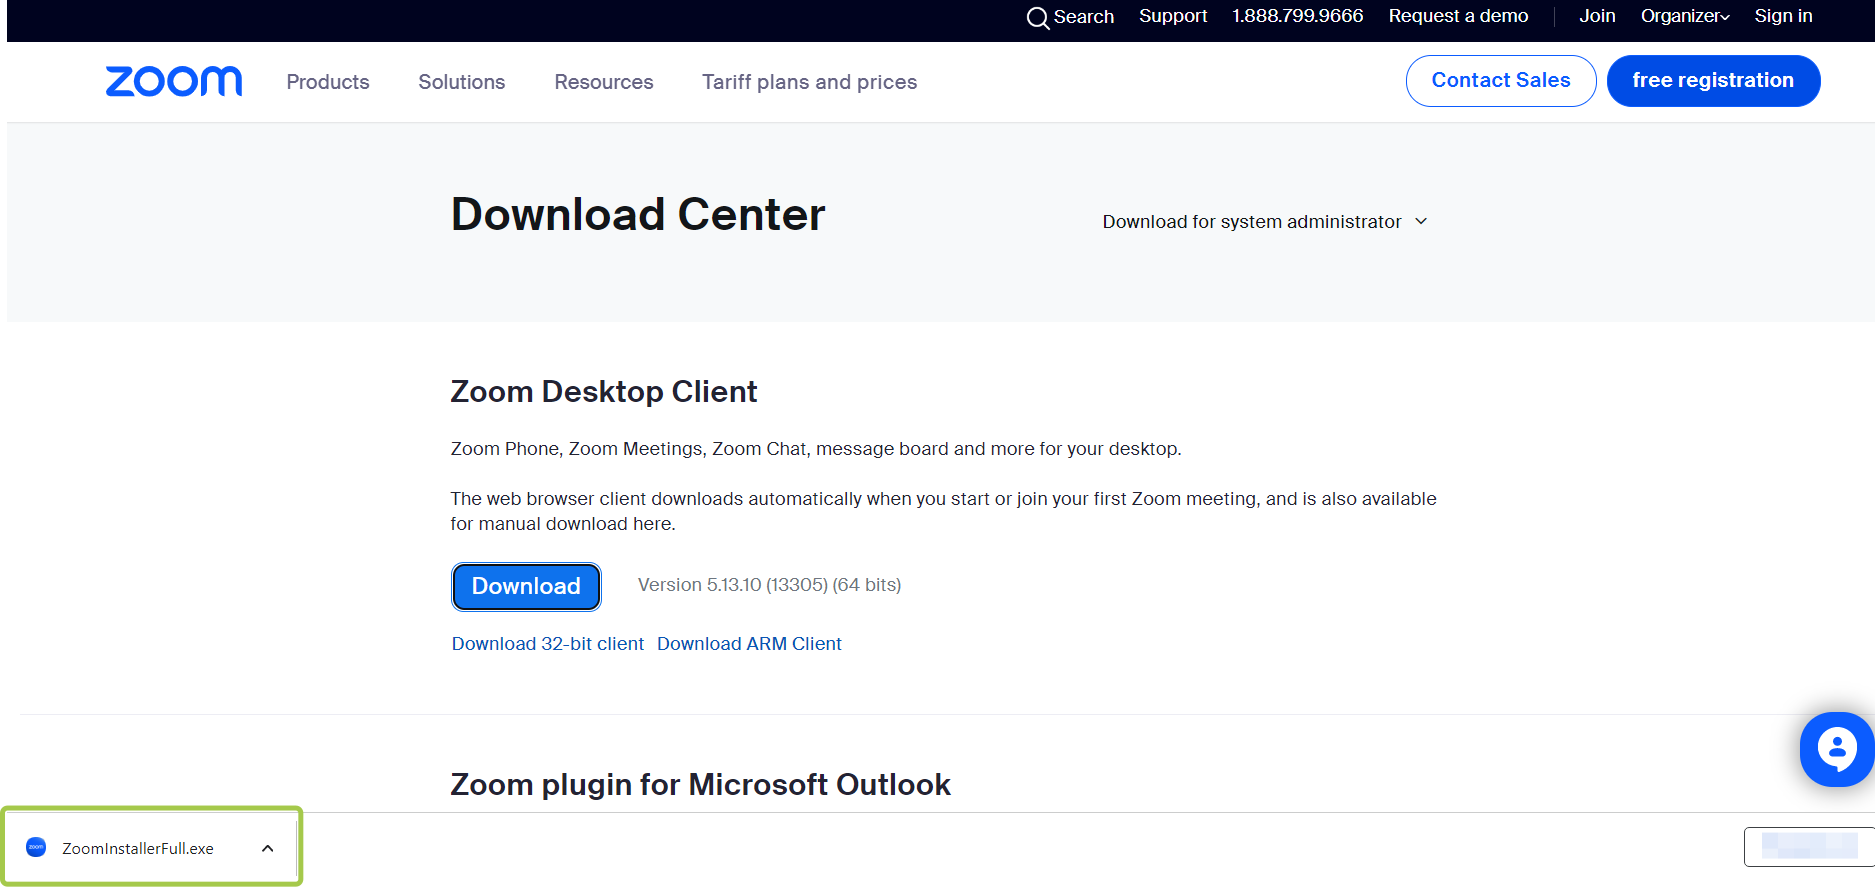Image resolution: width=1875 pixels, height=887 pixels.
Task: Open the Resources menu
Action: [x=604, y=82]
